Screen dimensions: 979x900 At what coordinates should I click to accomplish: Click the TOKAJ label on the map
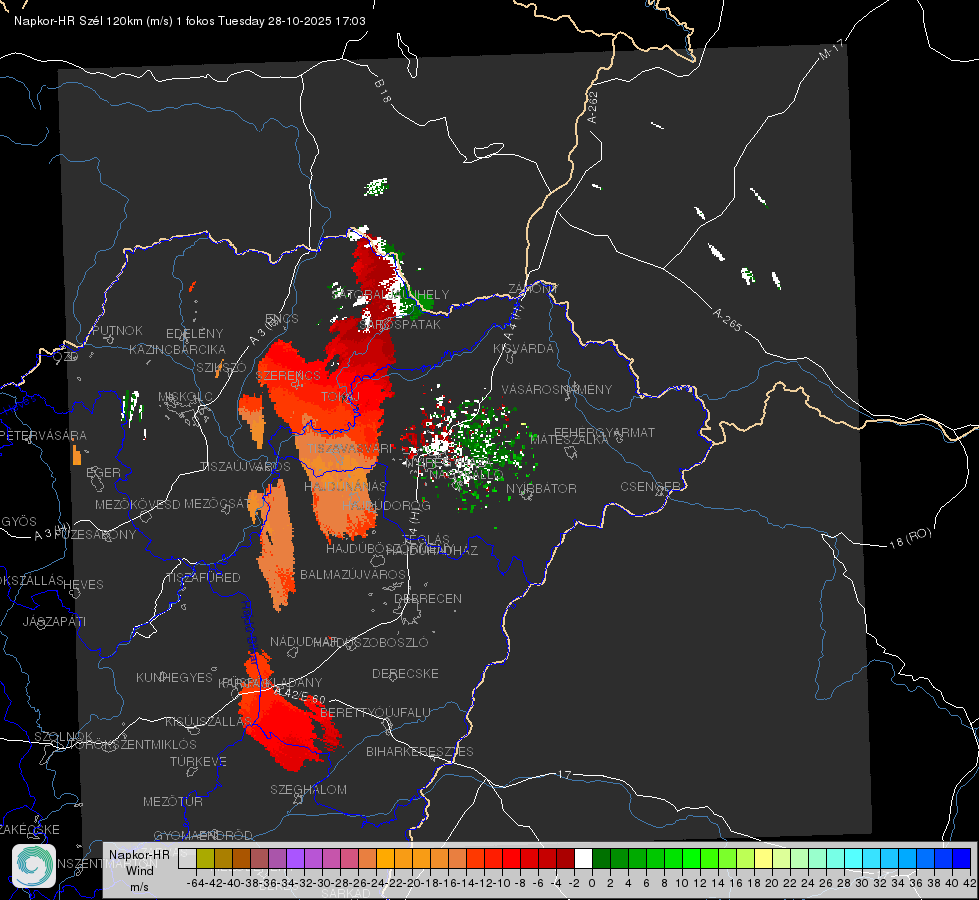[340, 397]
